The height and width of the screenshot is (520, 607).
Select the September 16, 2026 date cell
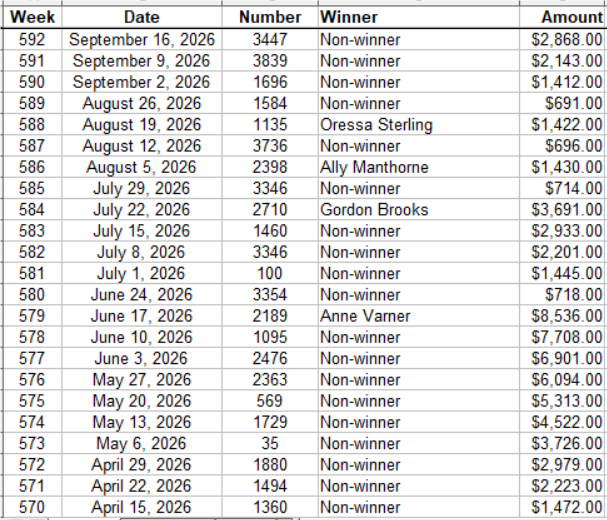click(142, 39)
